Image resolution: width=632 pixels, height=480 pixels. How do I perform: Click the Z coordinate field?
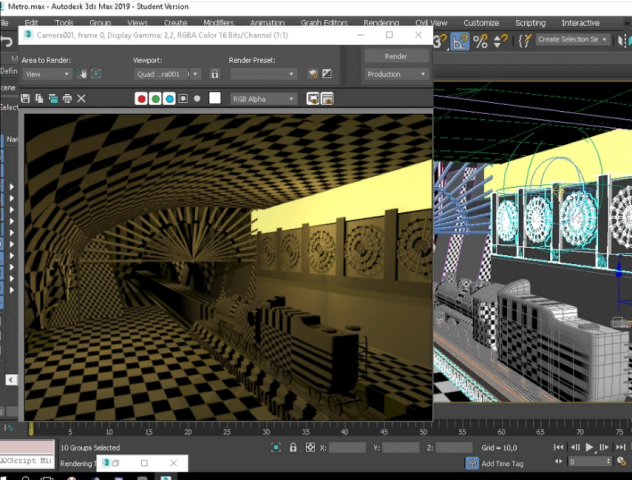[x=454, y=448]
